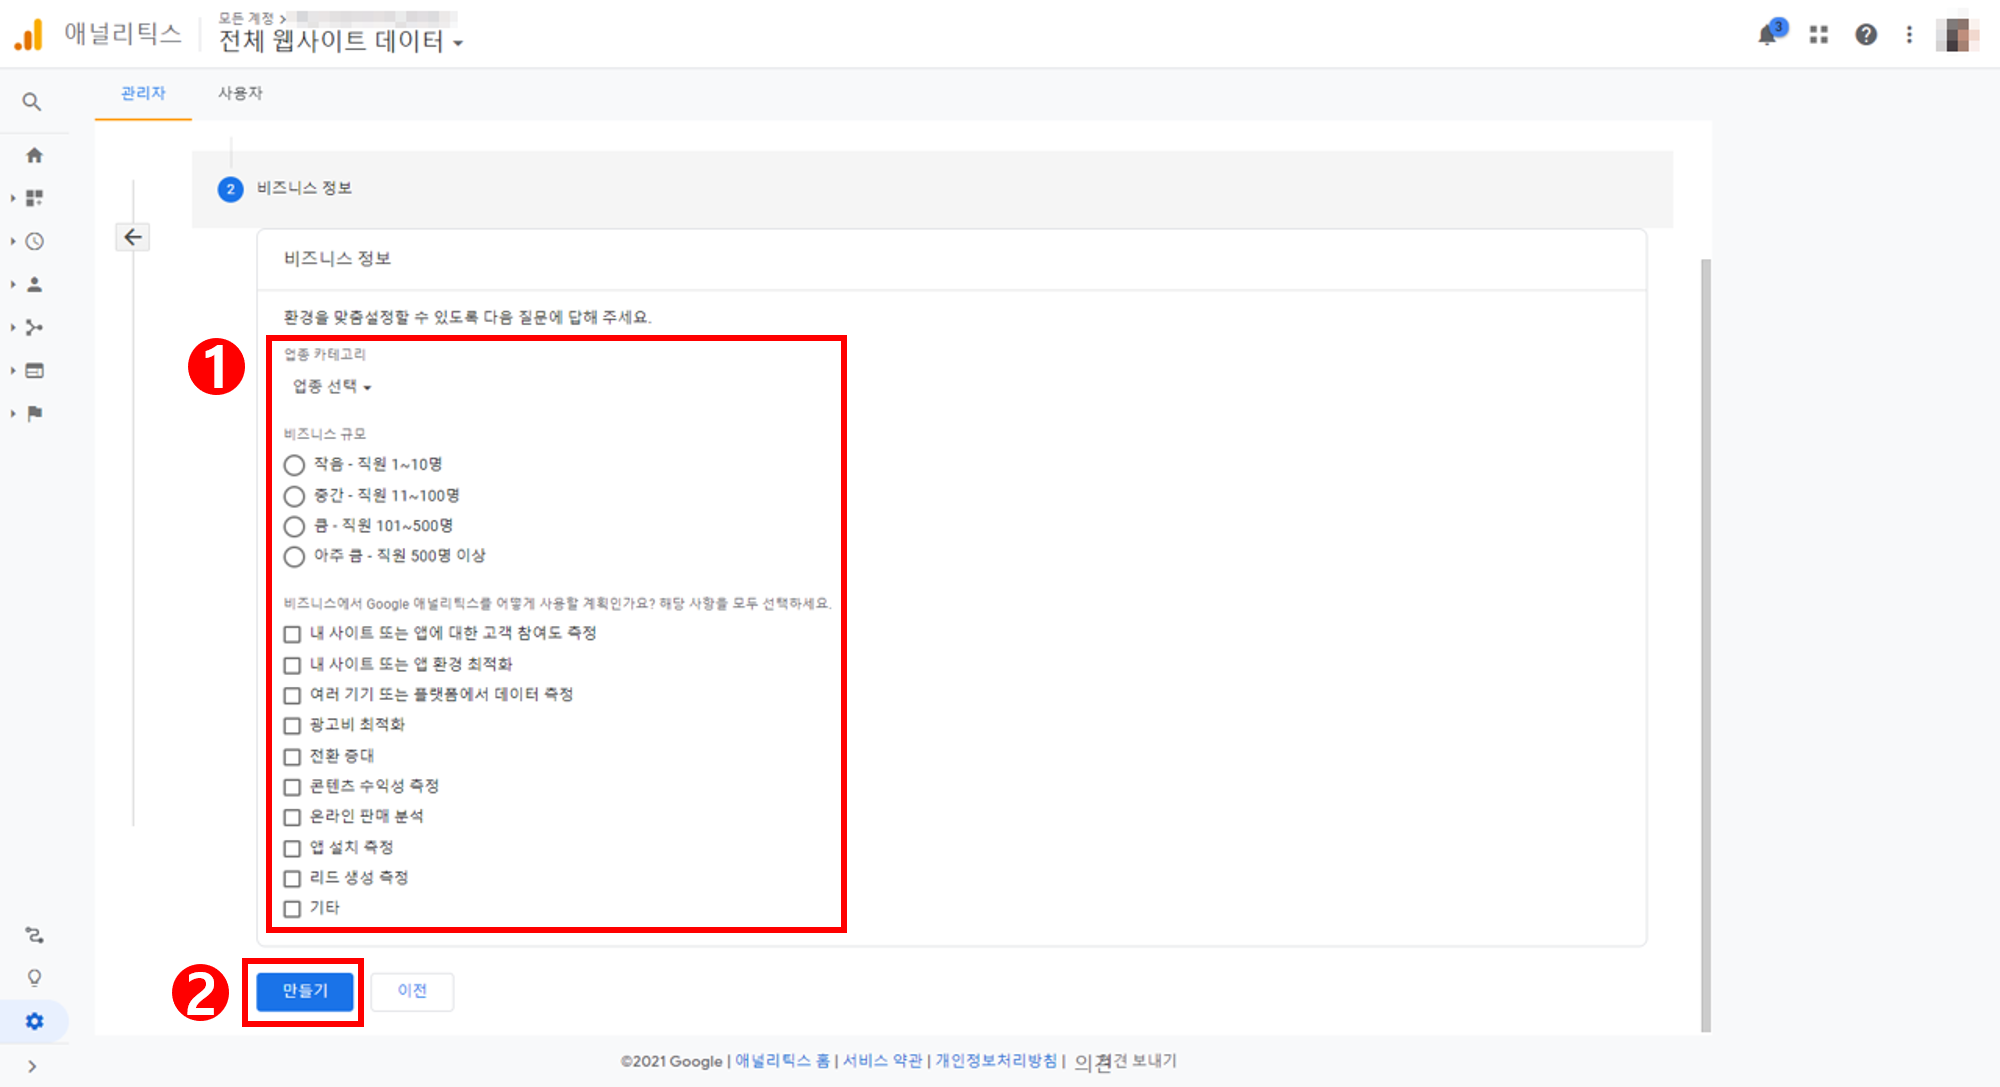Click the help question mark icon
Image resolution: width=2000 pixels, height=1087 pixels.
click(1865, 35)
